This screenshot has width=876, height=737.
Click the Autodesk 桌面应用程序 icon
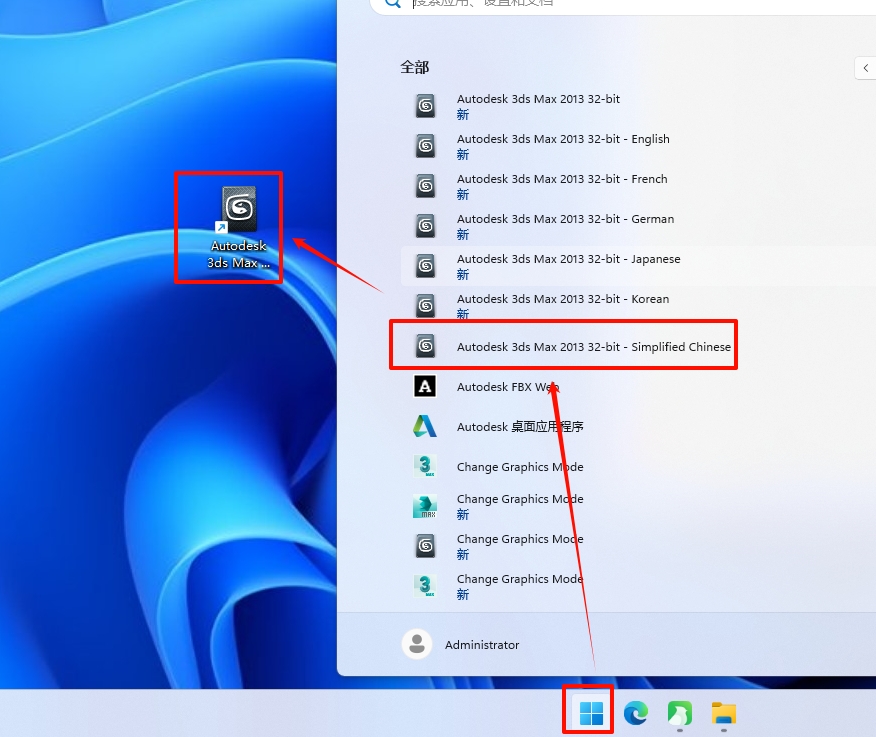(425, 427)
